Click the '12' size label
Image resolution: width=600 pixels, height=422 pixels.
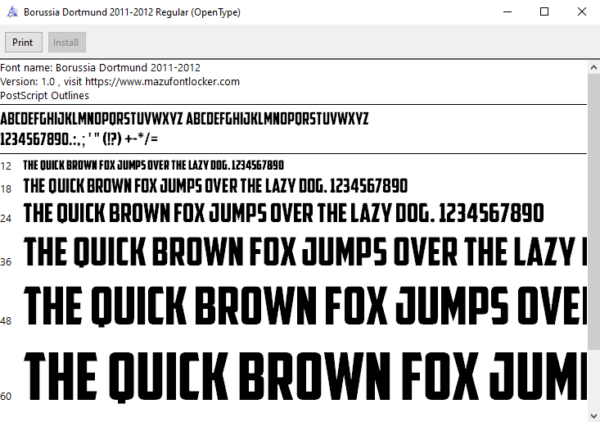pos(6,166)
